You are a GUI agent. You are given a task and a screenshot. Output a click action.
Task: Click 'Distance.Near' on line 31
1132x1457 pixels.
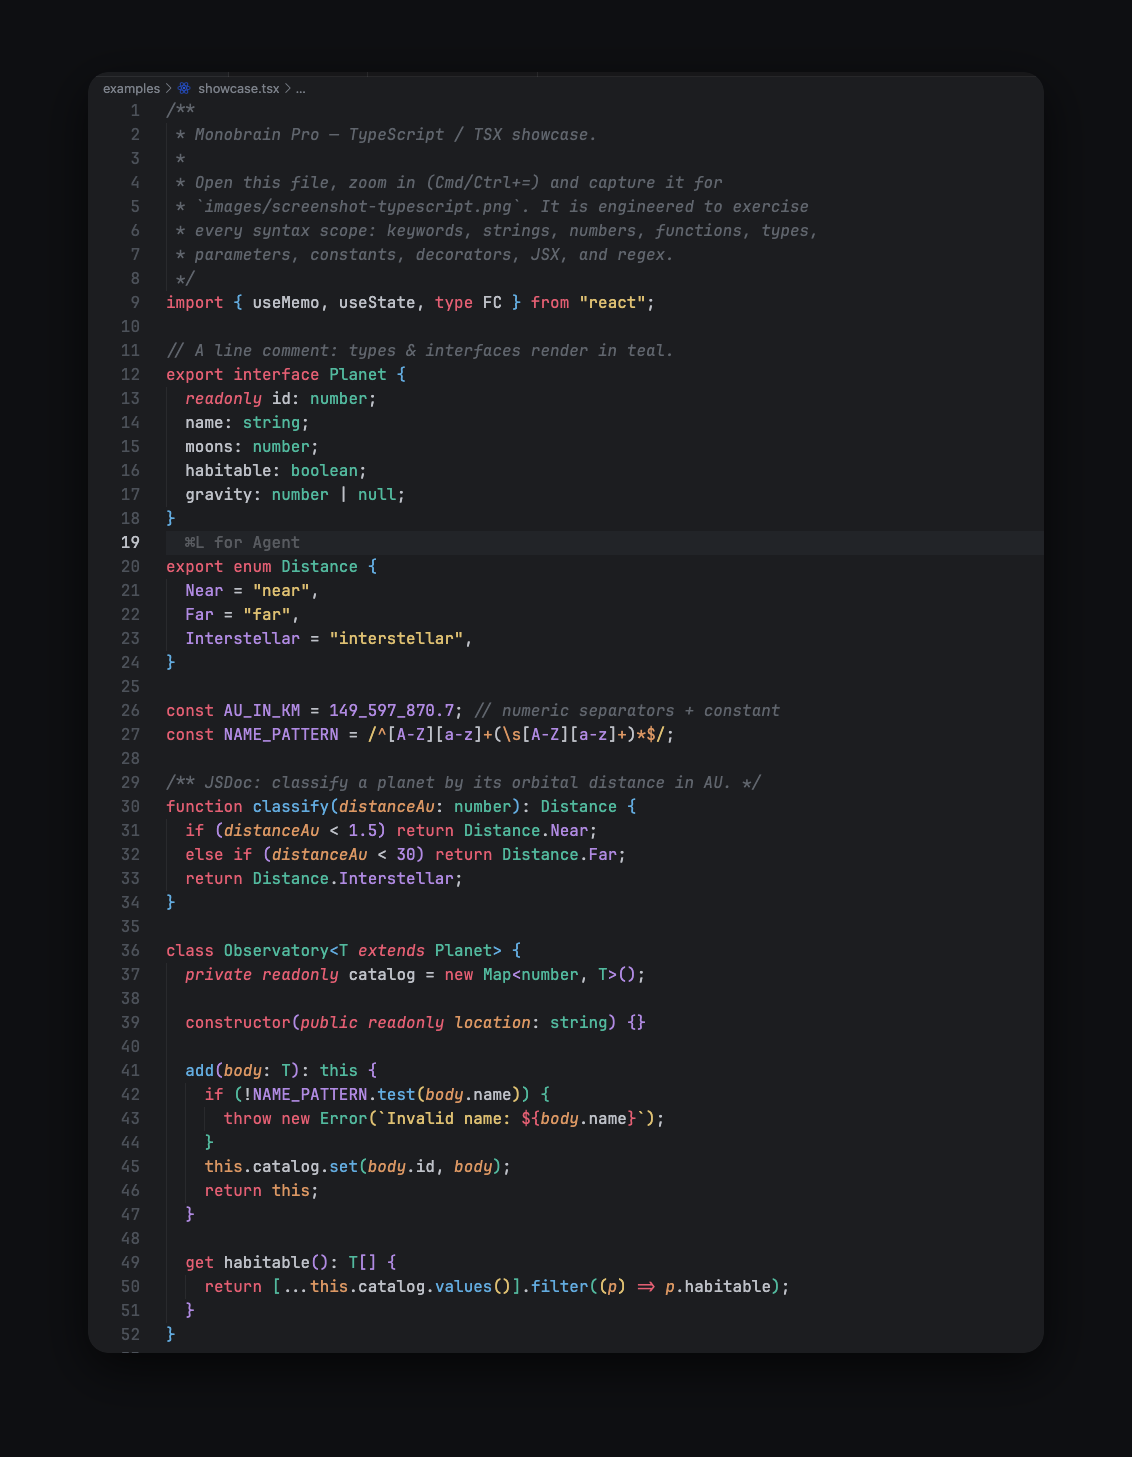coord(526,830)
